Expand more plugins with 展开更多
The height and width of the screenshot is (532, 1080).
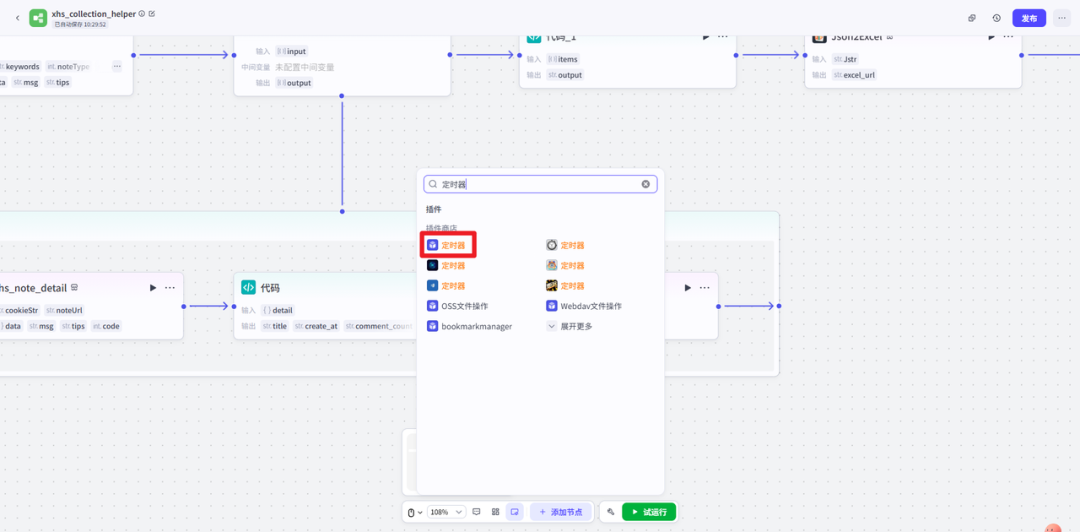[571, 326]
